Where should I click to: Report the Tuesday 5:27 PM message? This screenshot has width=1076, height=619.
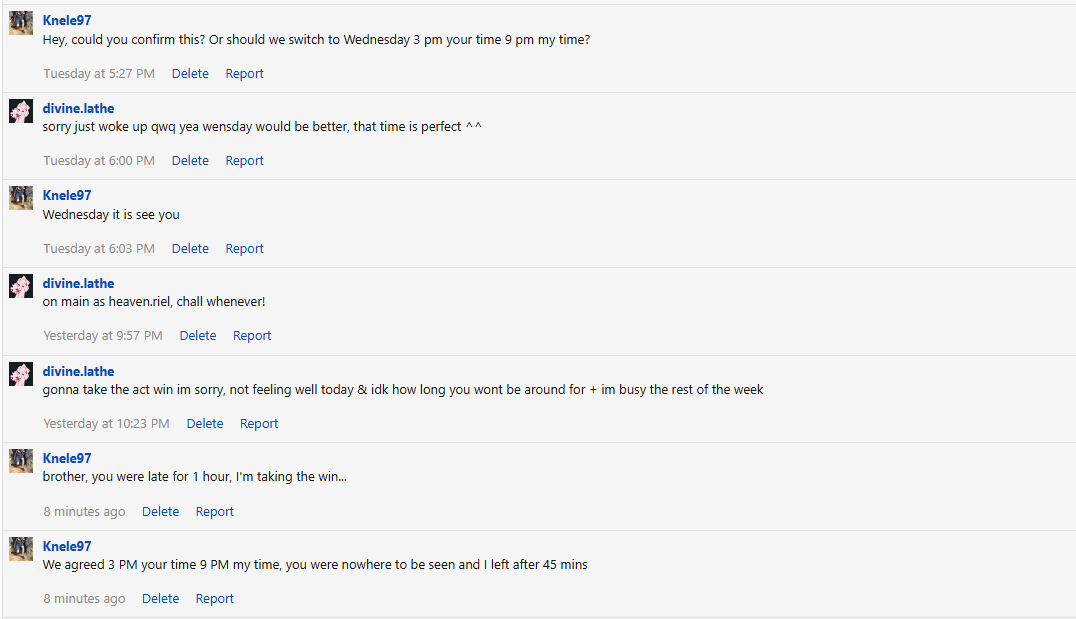[244, 73]
